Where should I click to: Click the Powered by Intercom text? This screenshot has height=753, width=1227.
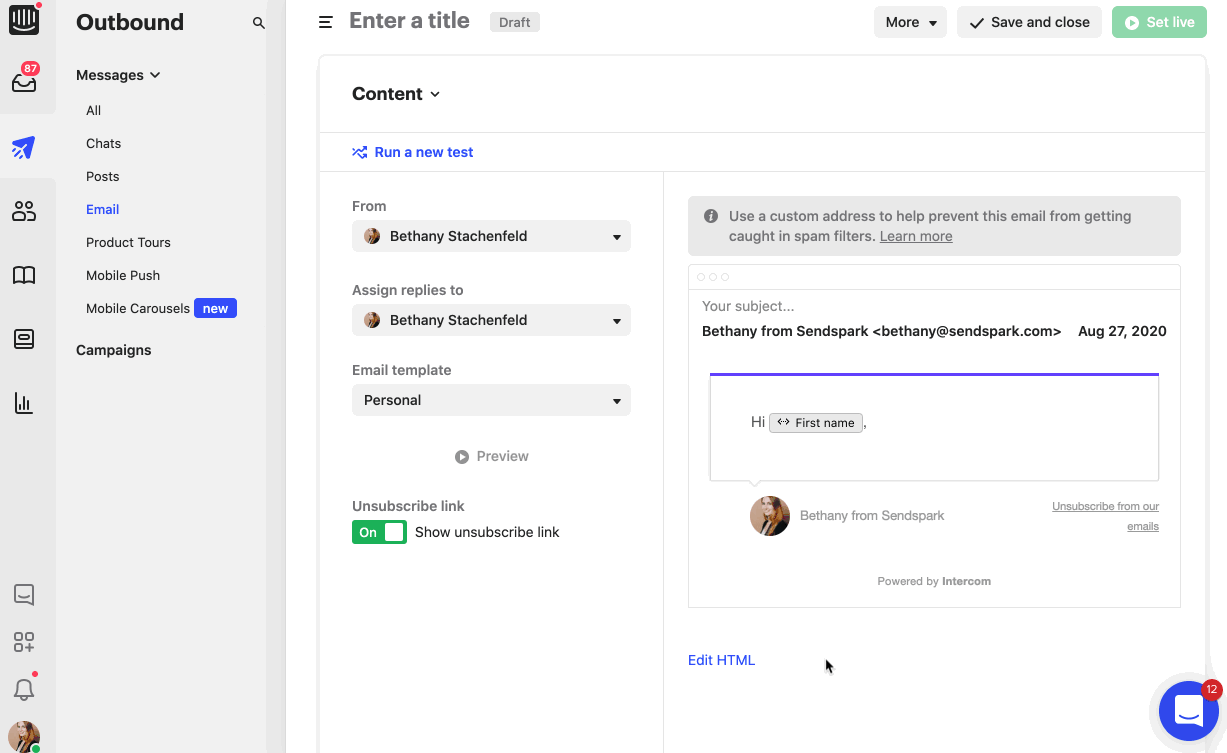click(934, 581)
